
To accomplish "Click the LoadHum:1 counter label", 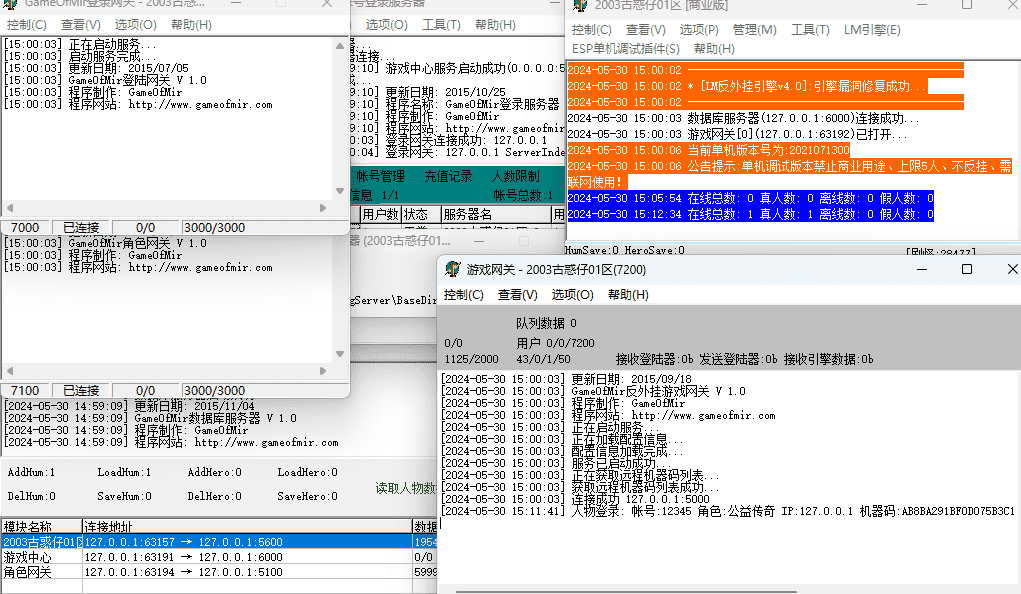I will pos(124,472).
